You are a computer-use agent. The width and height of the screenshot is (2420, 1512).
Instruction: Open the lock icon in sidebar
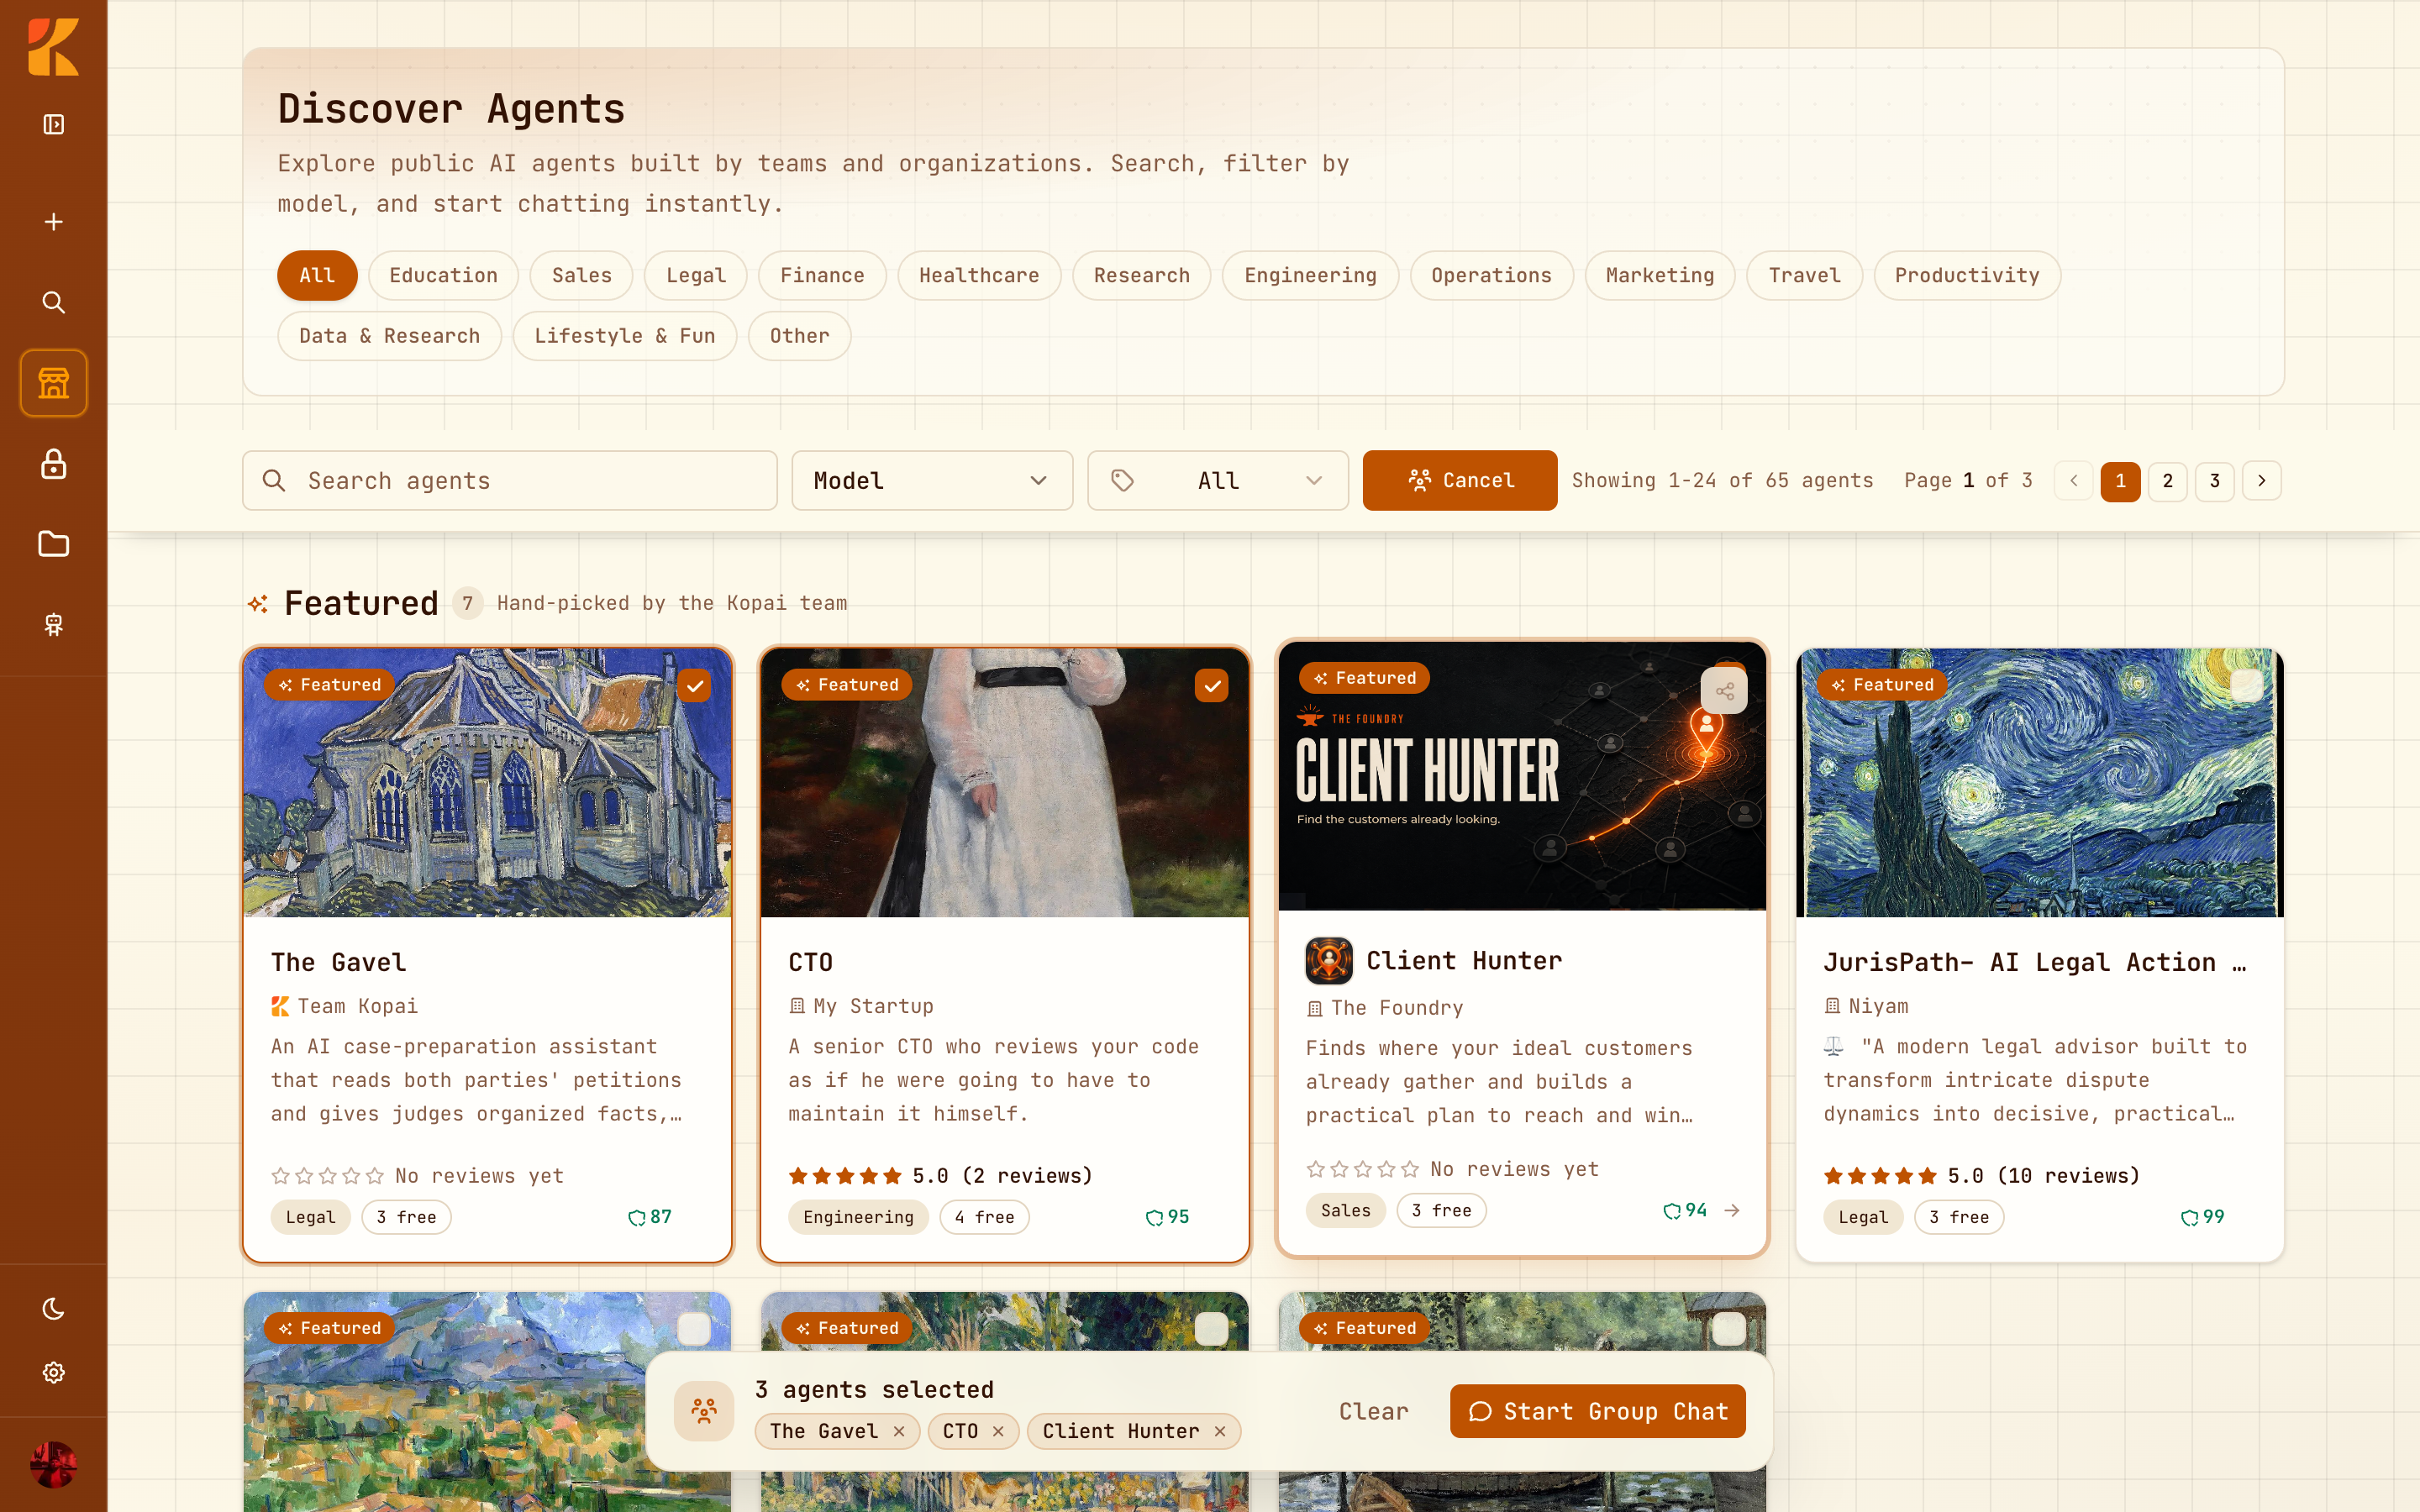click(53, 464)
